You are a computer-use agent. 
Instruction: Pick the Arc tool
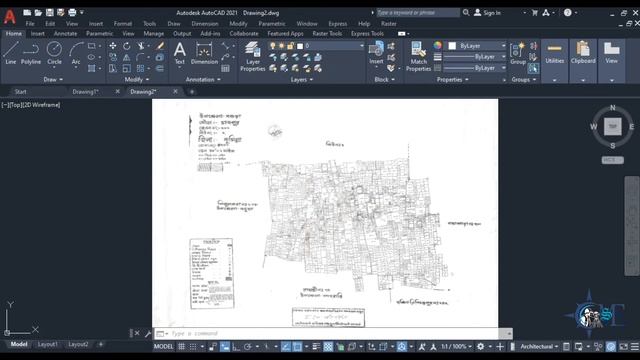click(x=76, y=53)
